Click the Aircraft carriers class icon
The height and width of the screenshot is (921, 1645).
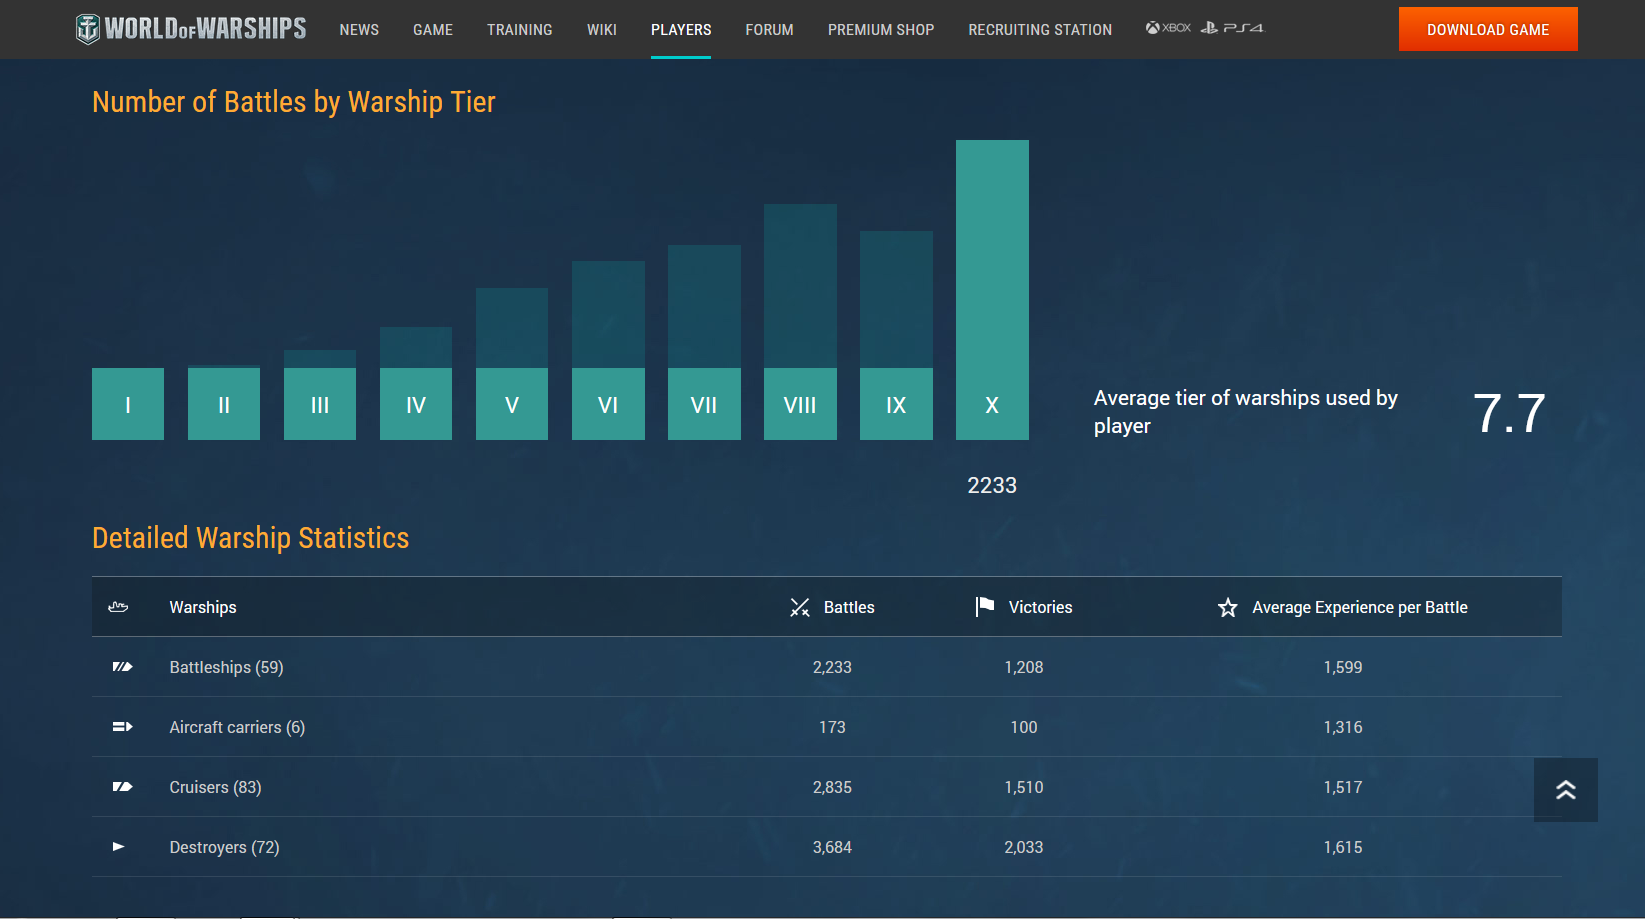pyautogui.click(x=122, y=727)
